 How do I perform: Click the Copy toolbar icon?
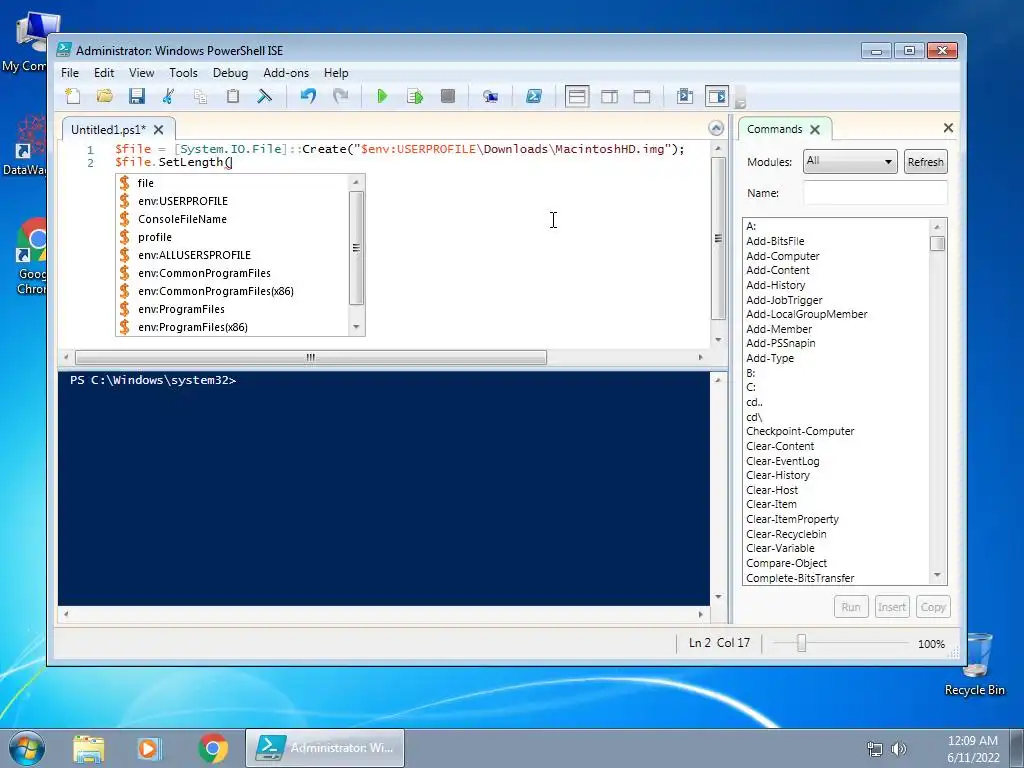200,97
